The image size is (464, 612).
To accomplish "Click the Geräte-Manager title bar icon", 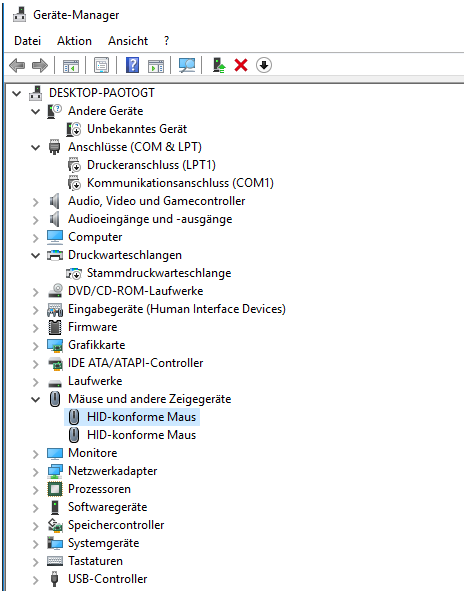I will point(20,14).
